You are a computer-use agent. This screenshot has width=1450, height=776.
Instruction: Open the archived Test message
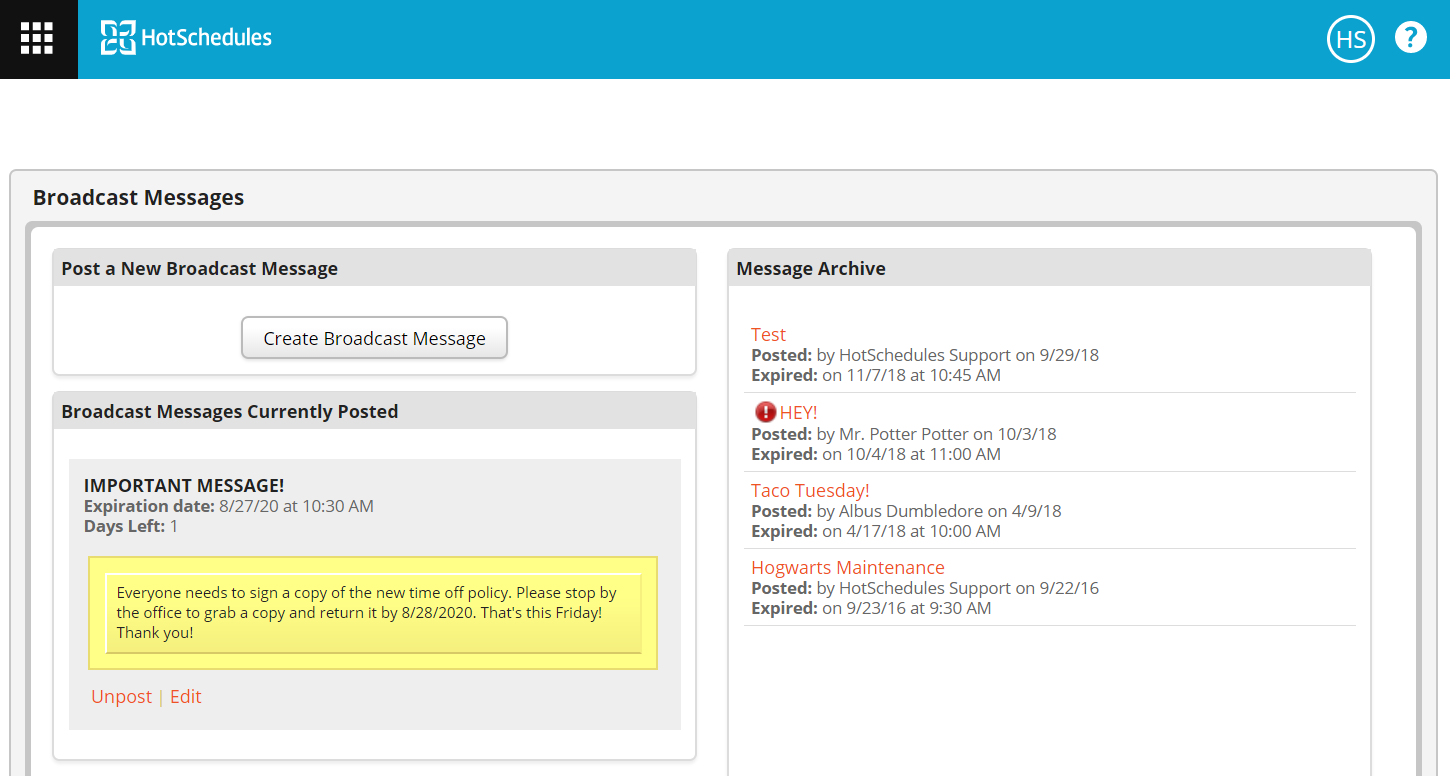[x=768, y=335]
